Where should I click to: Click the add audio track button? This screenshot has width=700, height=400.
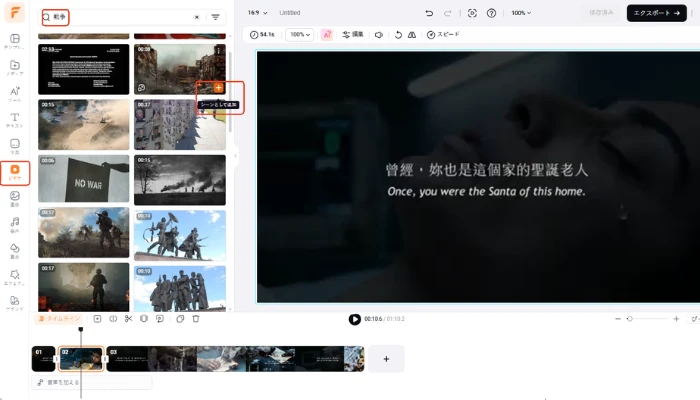tap(92, 383)
